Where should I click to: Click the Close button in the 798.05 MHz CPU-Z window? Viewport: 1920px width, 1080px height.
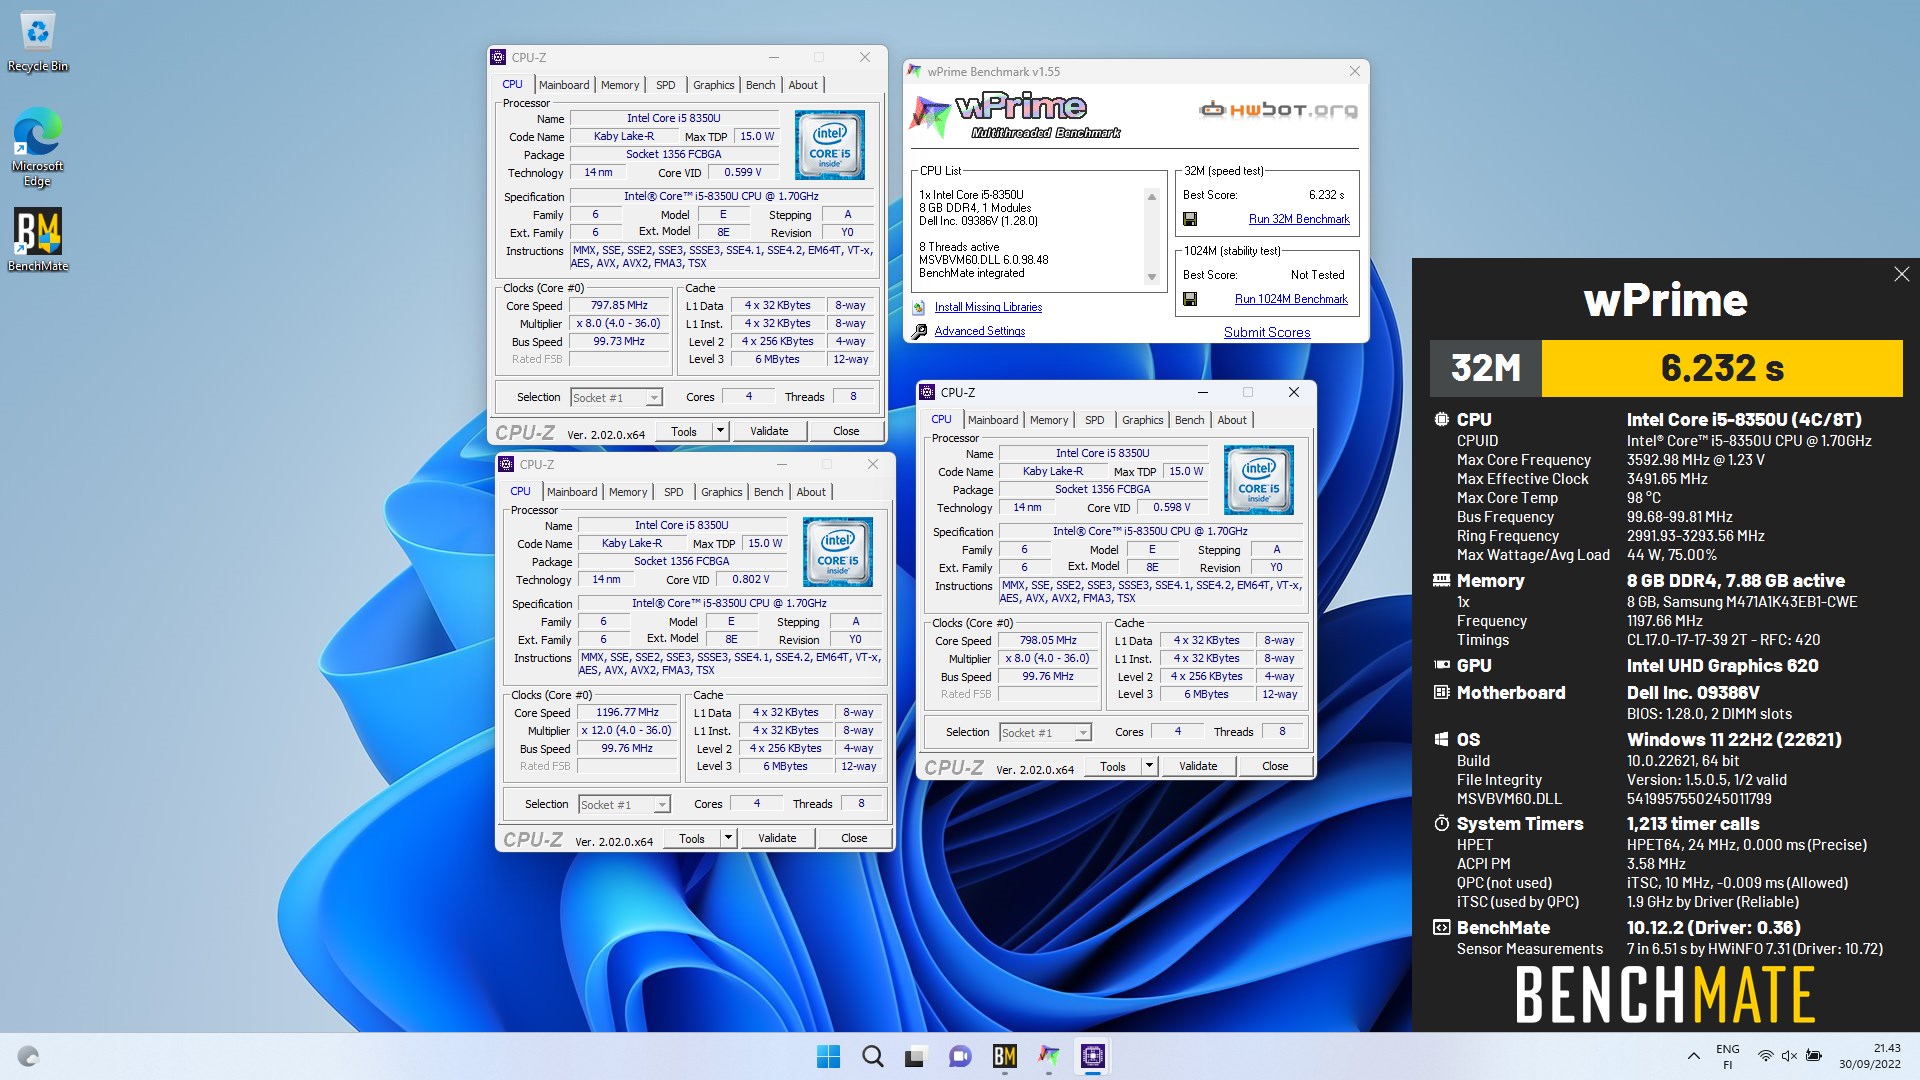[1275, 766]
